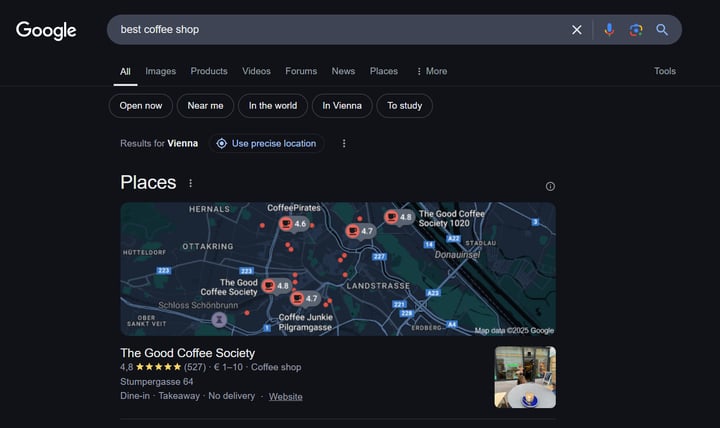
Task: Start voice search with microphone icon
Action: [x=608, y=30]
